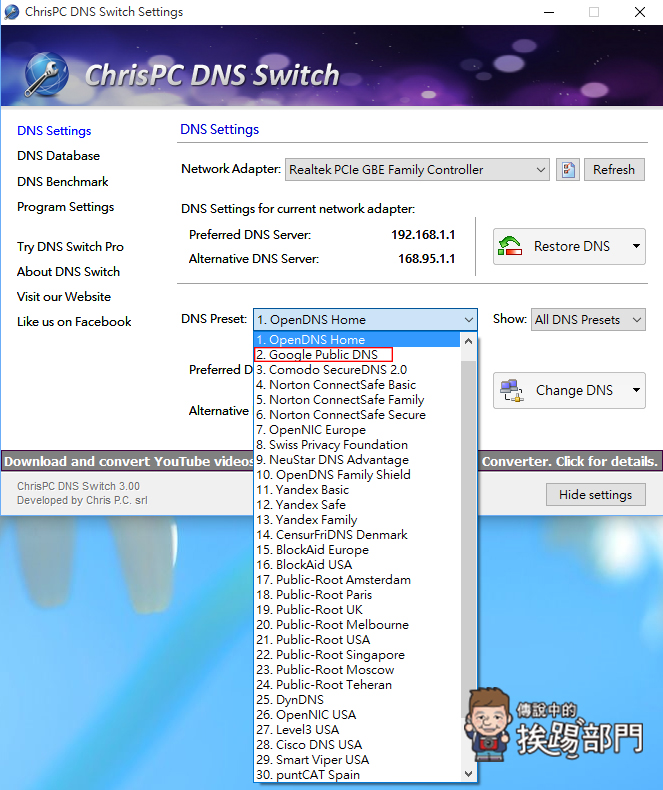Open DNS Database in sidebar
The image size is (663, 790).
pyautogui.click(x=58, y=156)
